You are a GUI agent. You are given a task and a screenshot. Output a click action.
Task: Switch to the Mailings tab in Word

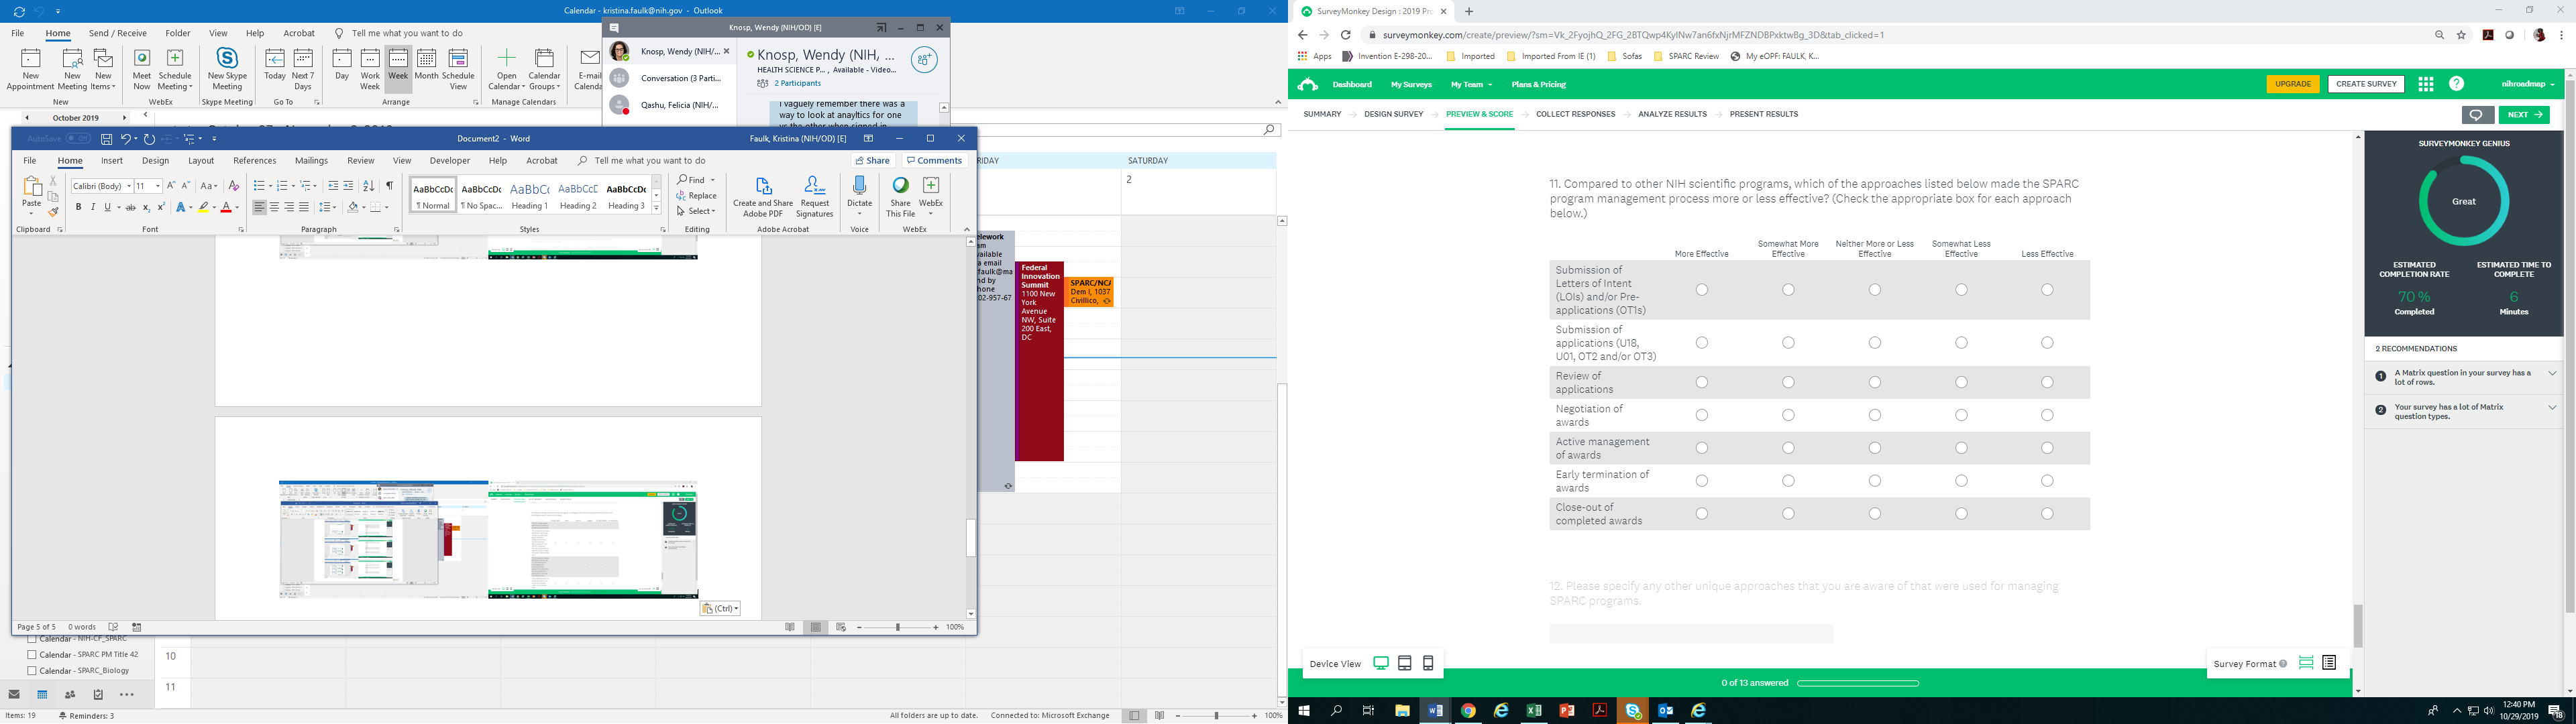tap(311, 160)
